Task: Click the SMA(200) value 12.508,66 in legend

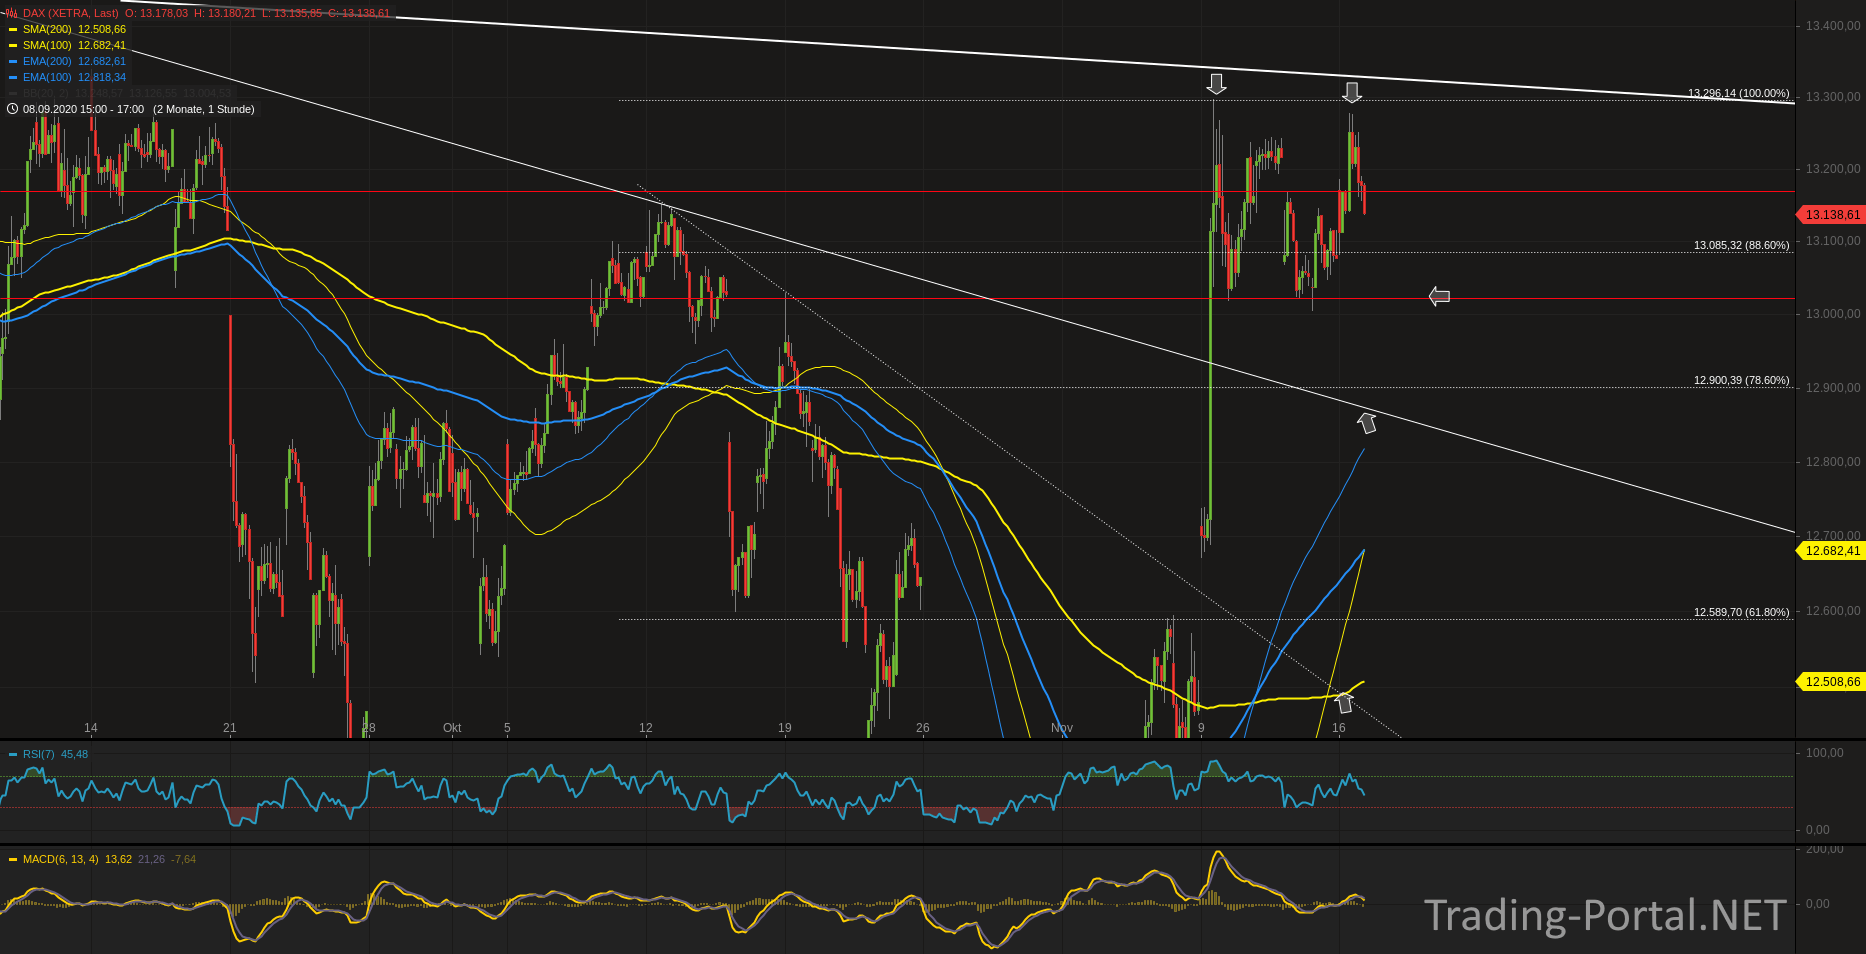Action: (102, 29)
